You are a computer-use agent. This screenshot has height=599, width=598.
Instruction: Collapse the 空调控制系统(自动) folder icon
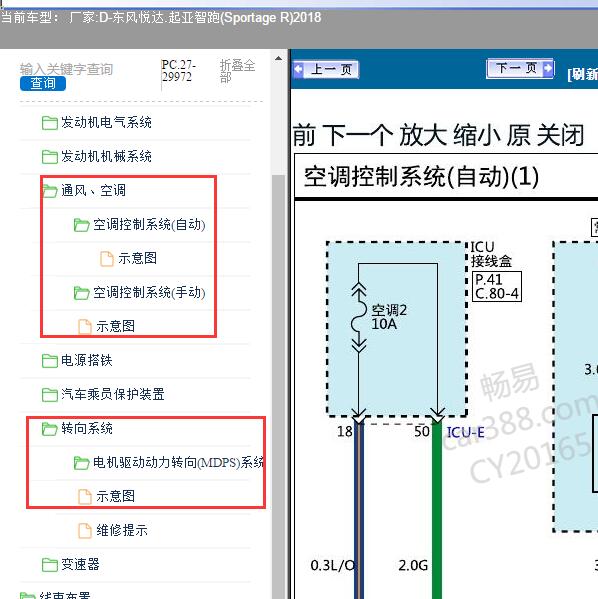coord(81,225)
